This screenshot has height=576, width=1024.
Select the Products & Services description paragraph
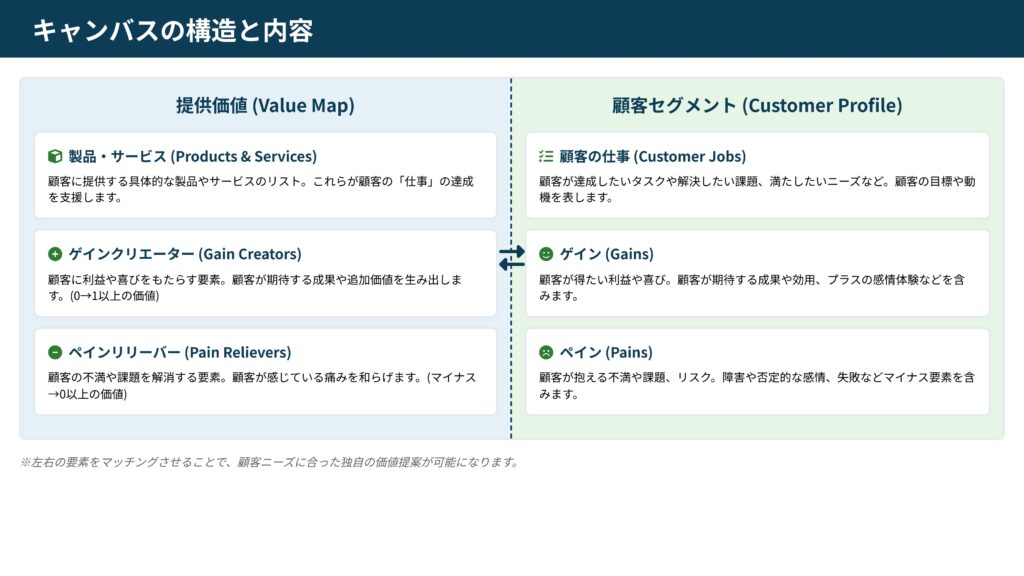coord(260,189)
